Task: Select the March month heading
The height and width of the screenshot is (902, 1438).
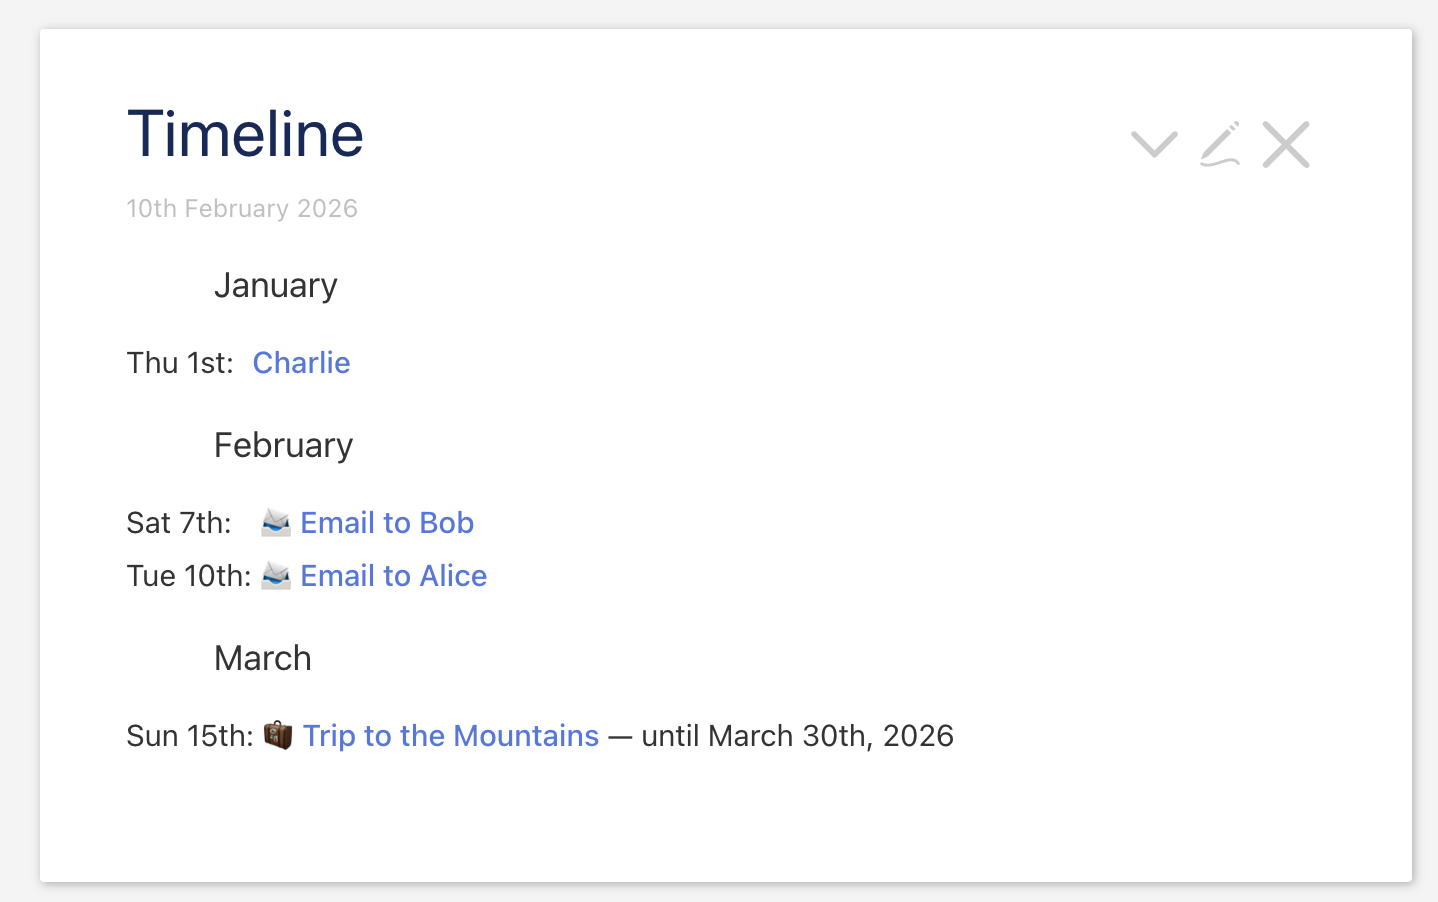Action: [x=263, y=659]
